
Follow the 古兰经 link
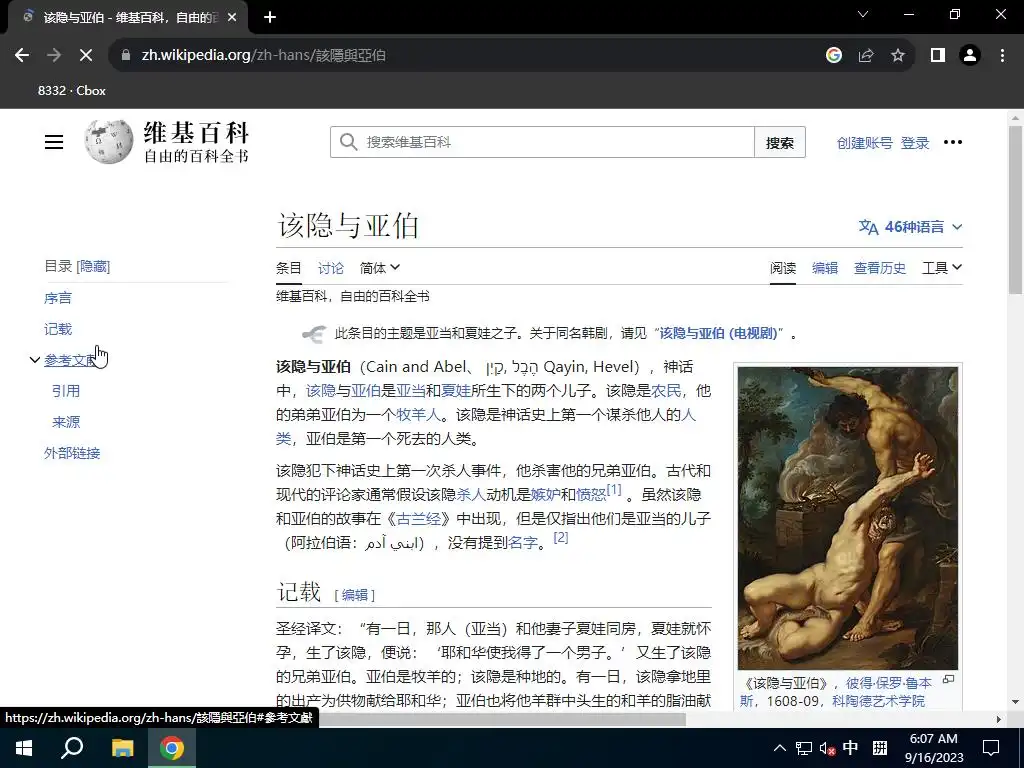click(419, 519)
